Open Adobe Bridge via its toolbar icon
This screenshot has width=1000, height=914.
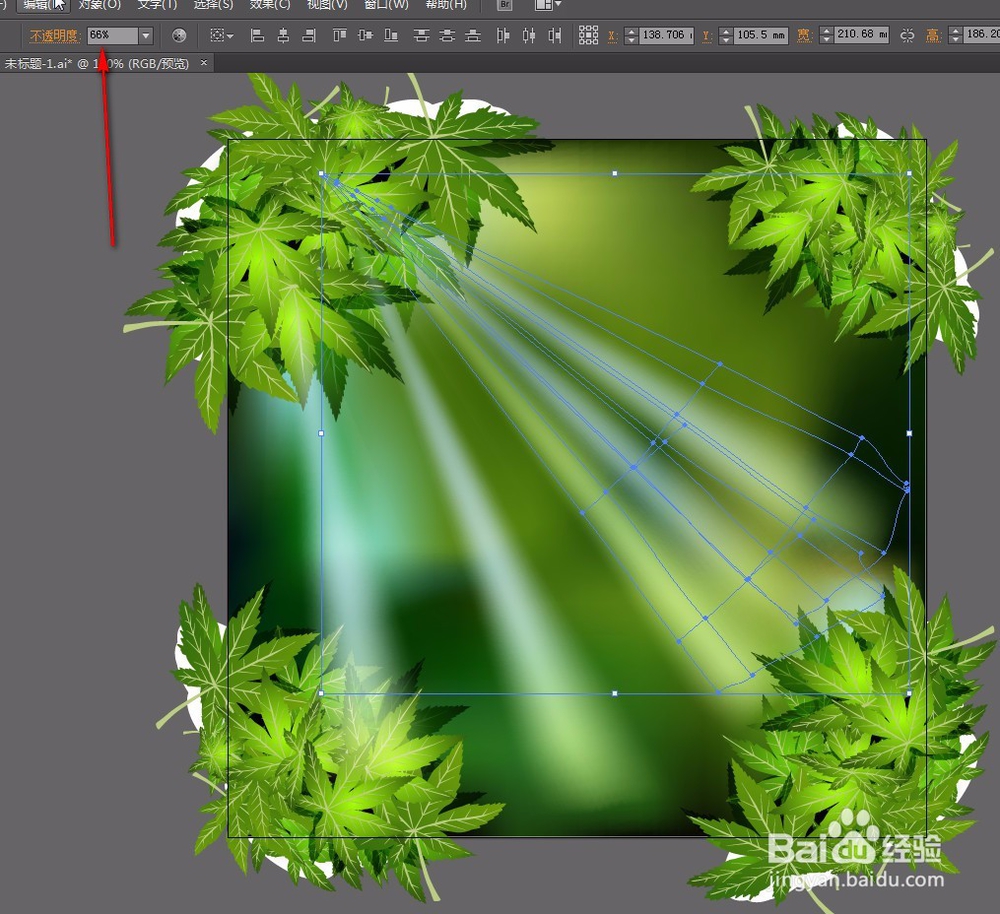coord(504,6)
